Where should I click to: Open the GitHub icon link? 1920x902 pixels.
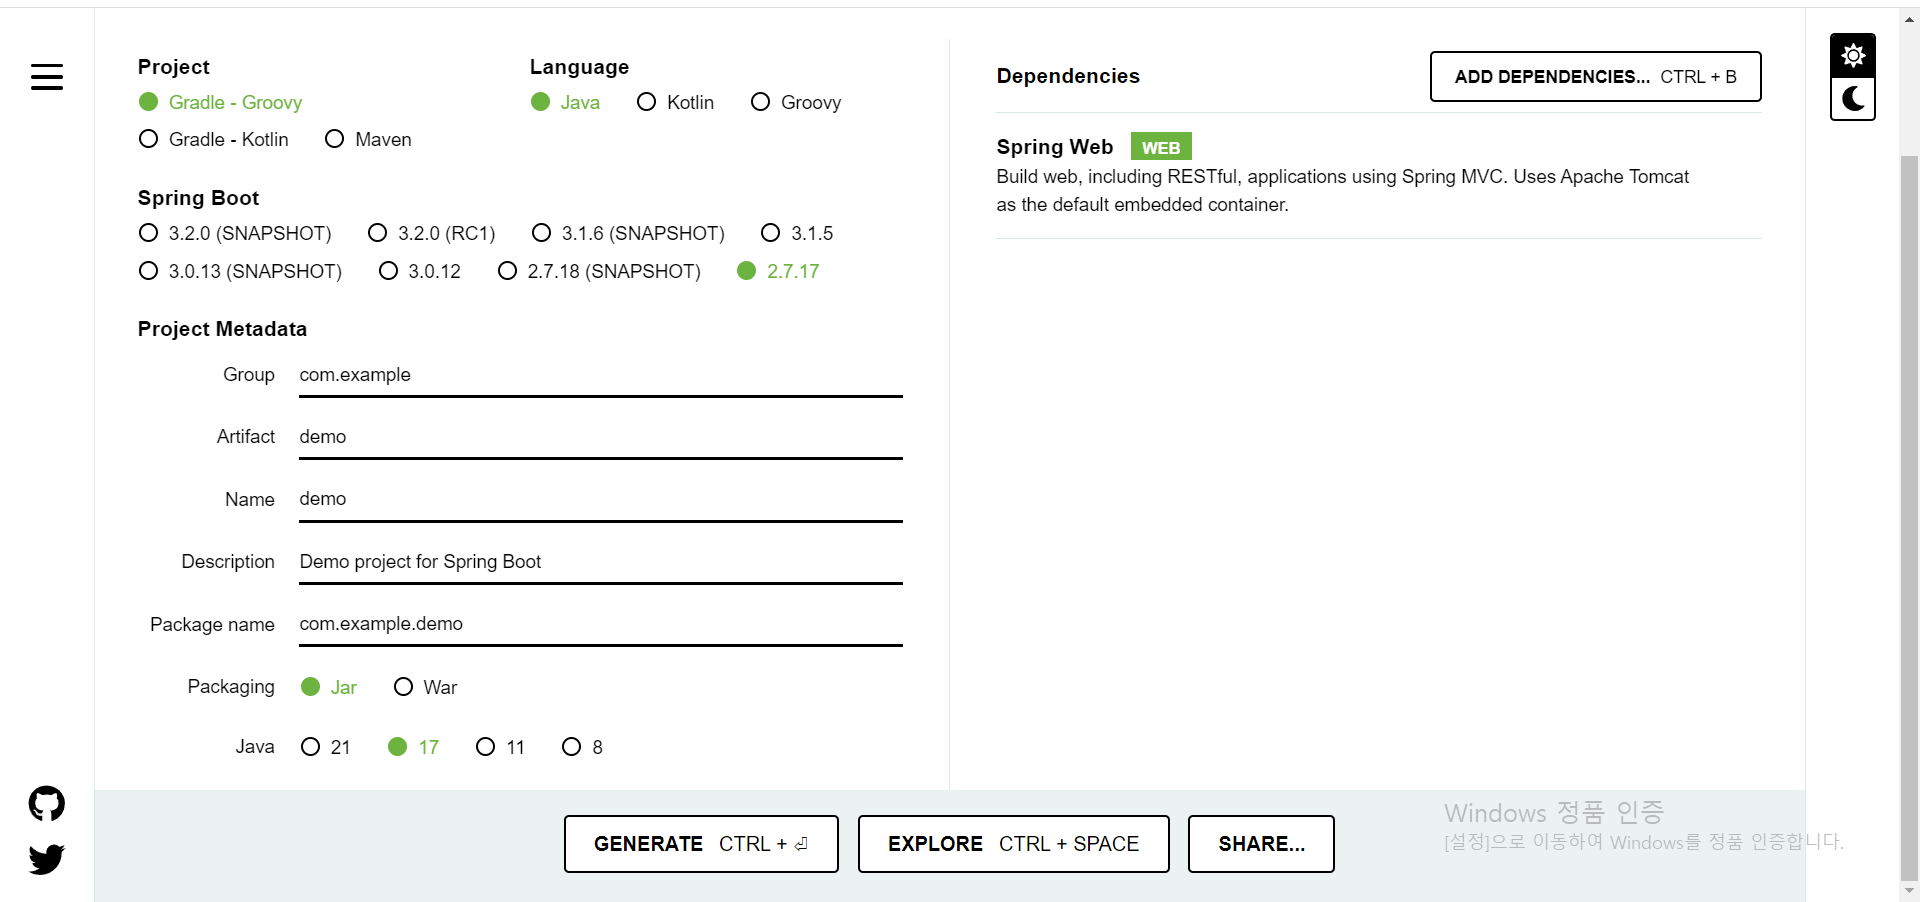coord(47,803)
